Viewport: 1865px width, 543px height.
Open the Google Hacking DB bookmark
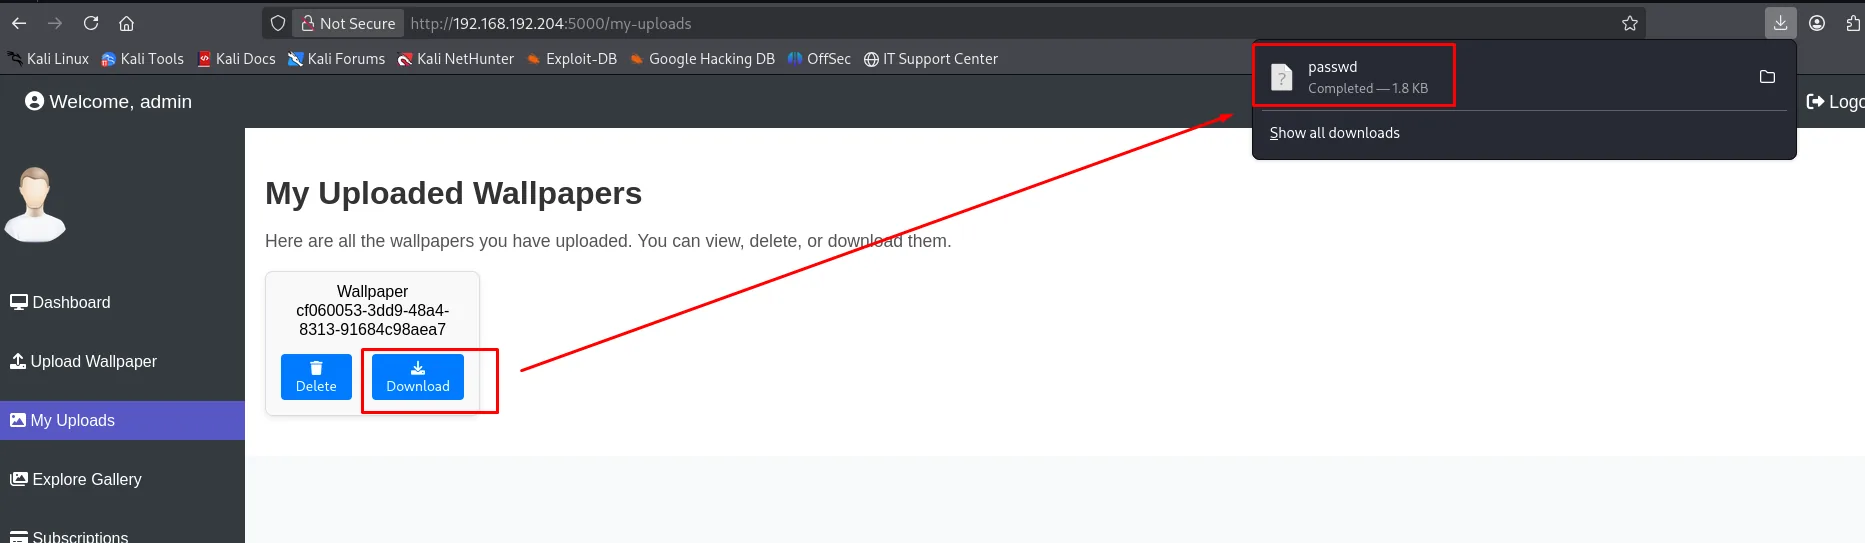702,59
